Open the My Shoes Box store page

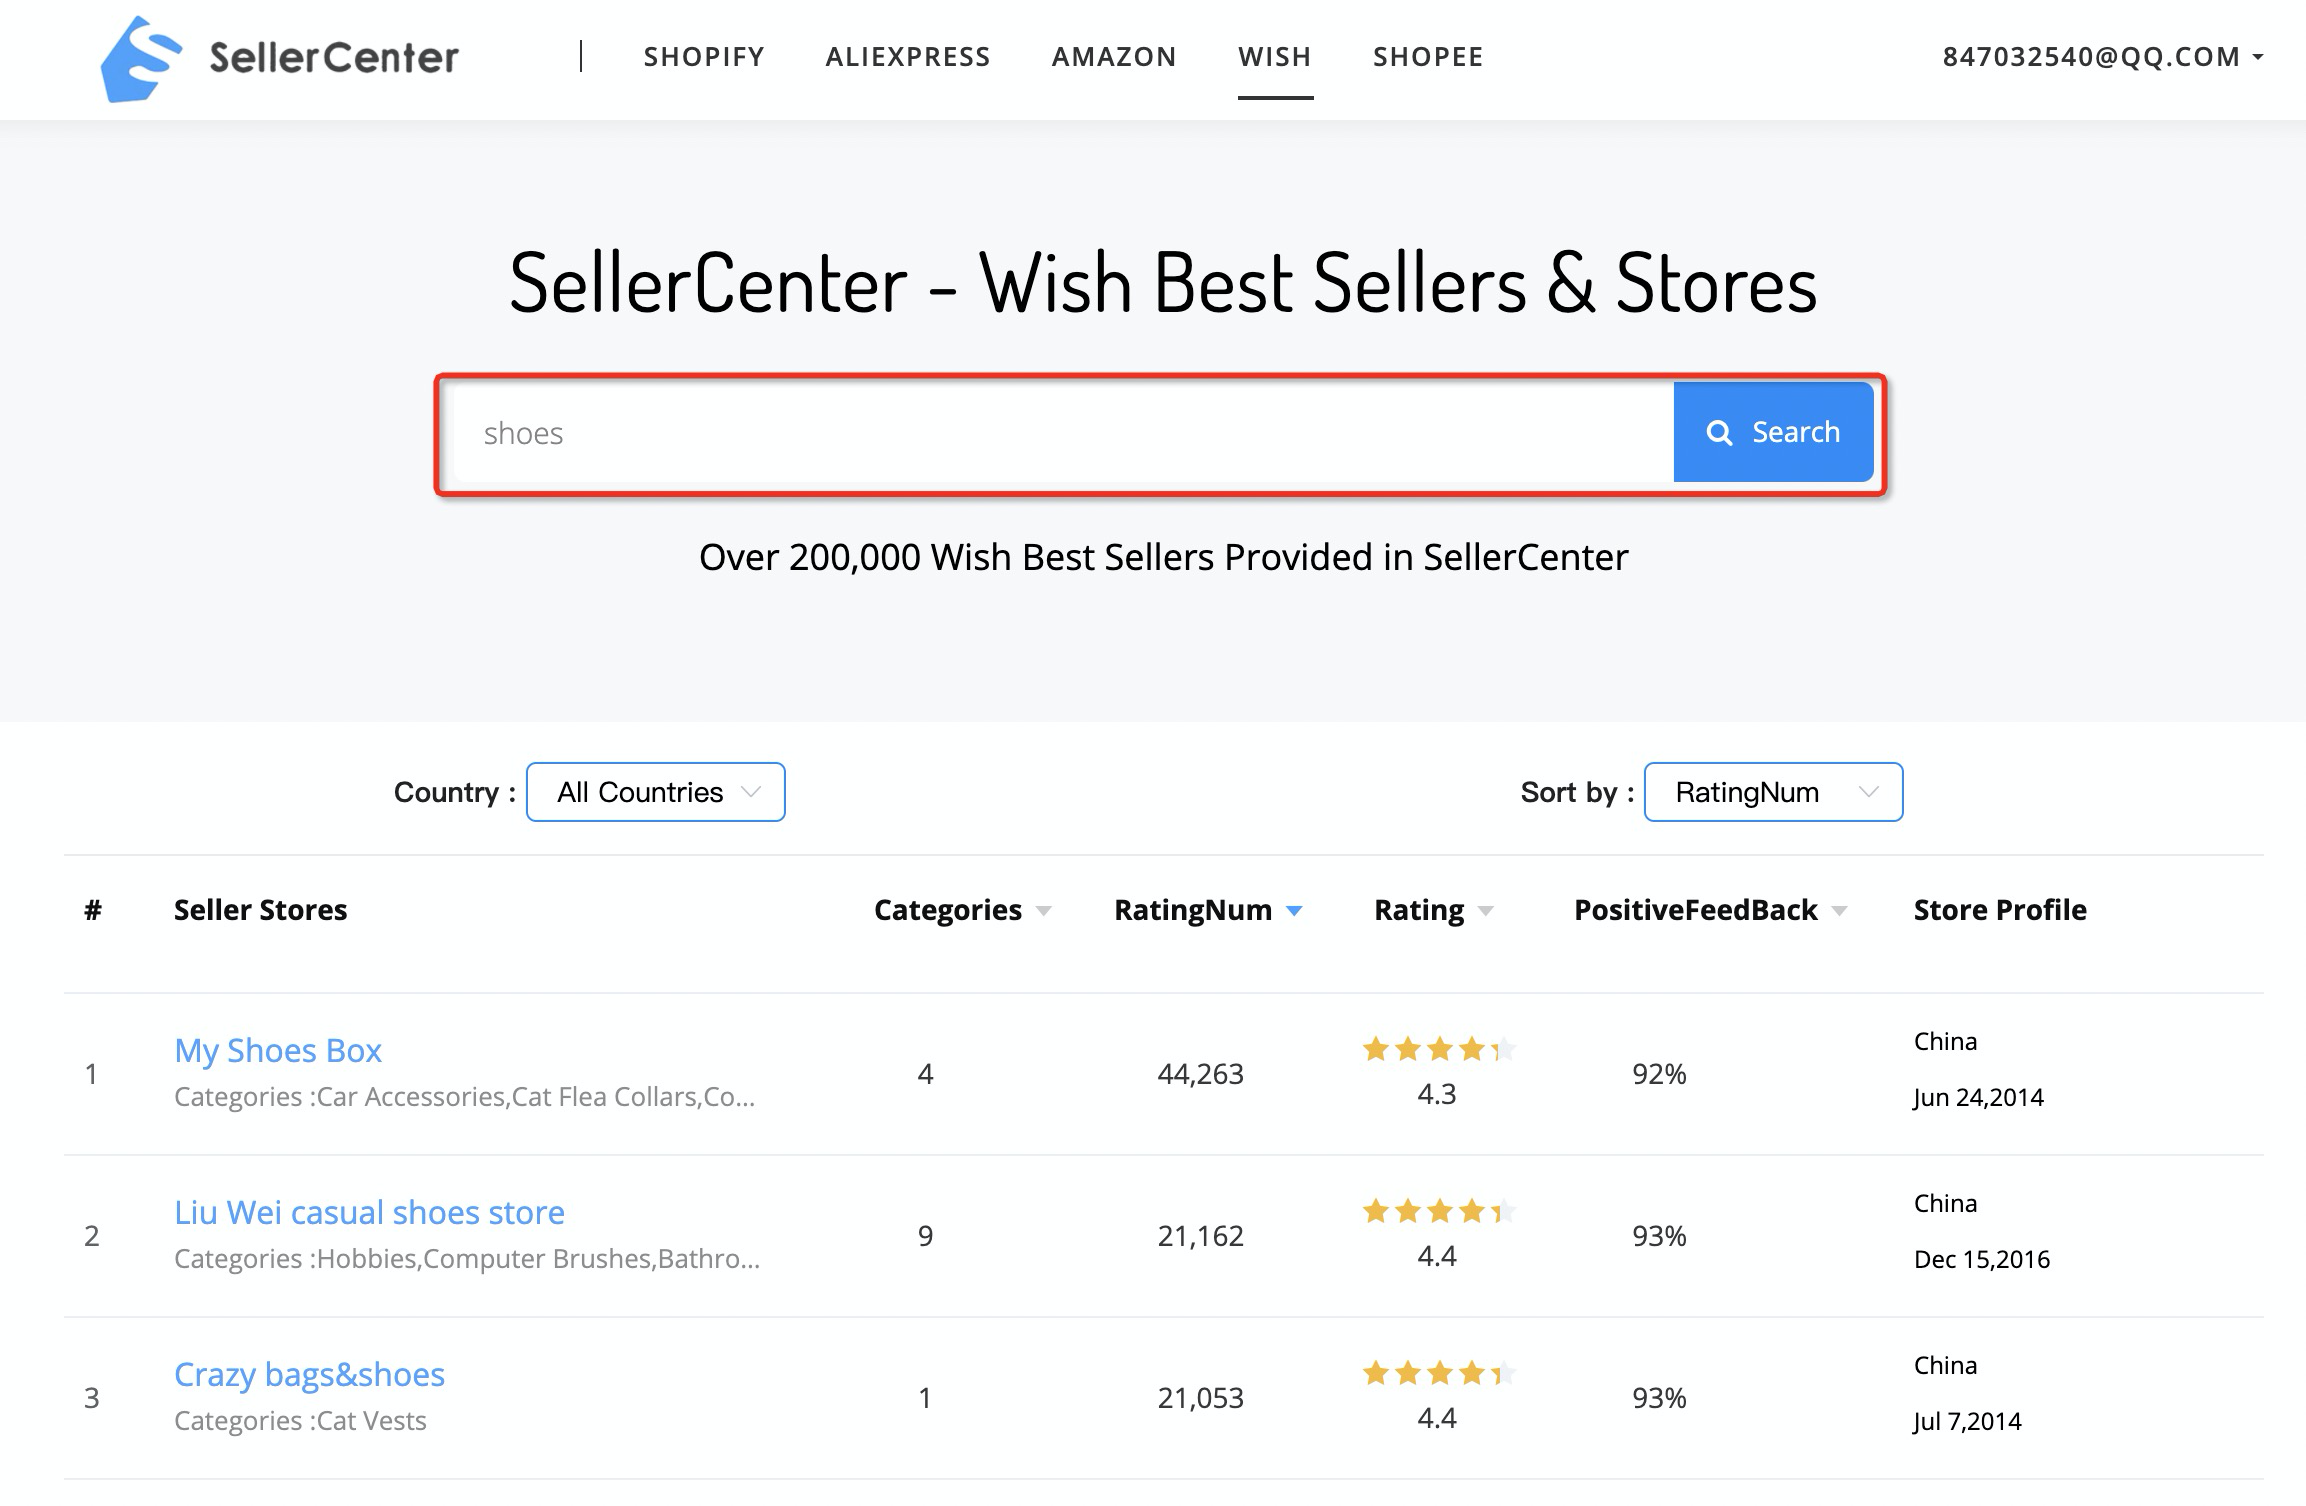pos(278,1050)
